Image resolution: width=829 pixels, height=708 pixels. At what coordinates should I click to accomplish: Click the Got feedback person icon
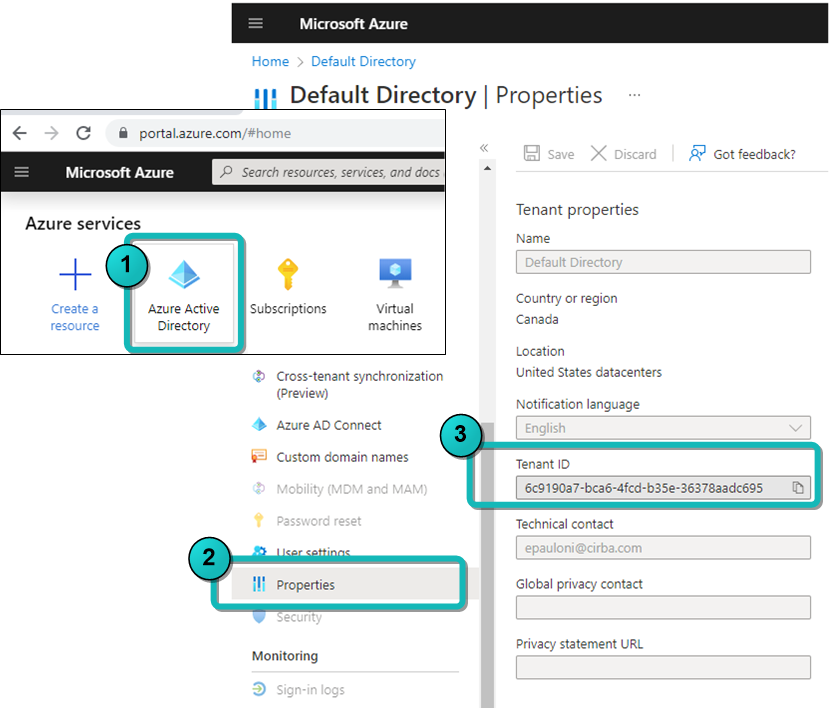point(697,153)
